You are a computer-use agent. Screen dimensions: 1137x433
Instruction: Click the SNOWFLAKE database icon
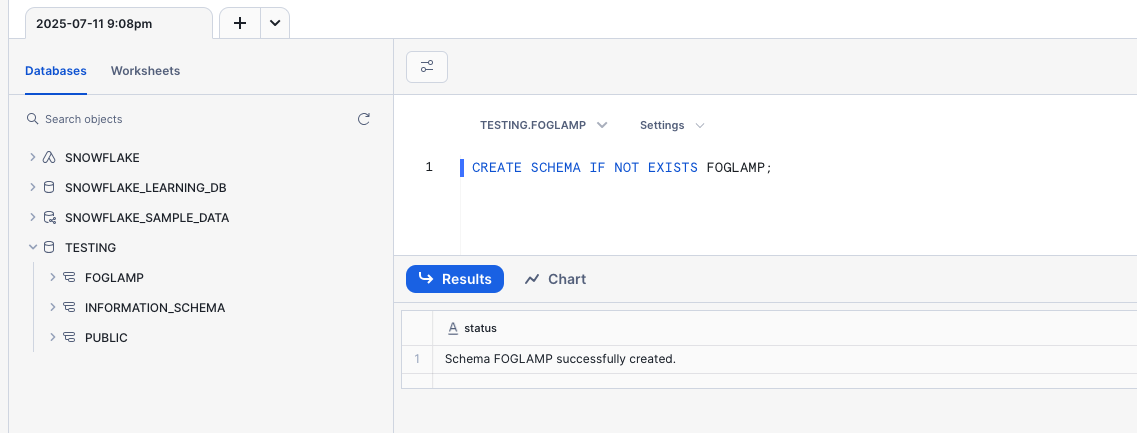coord(49,158)
